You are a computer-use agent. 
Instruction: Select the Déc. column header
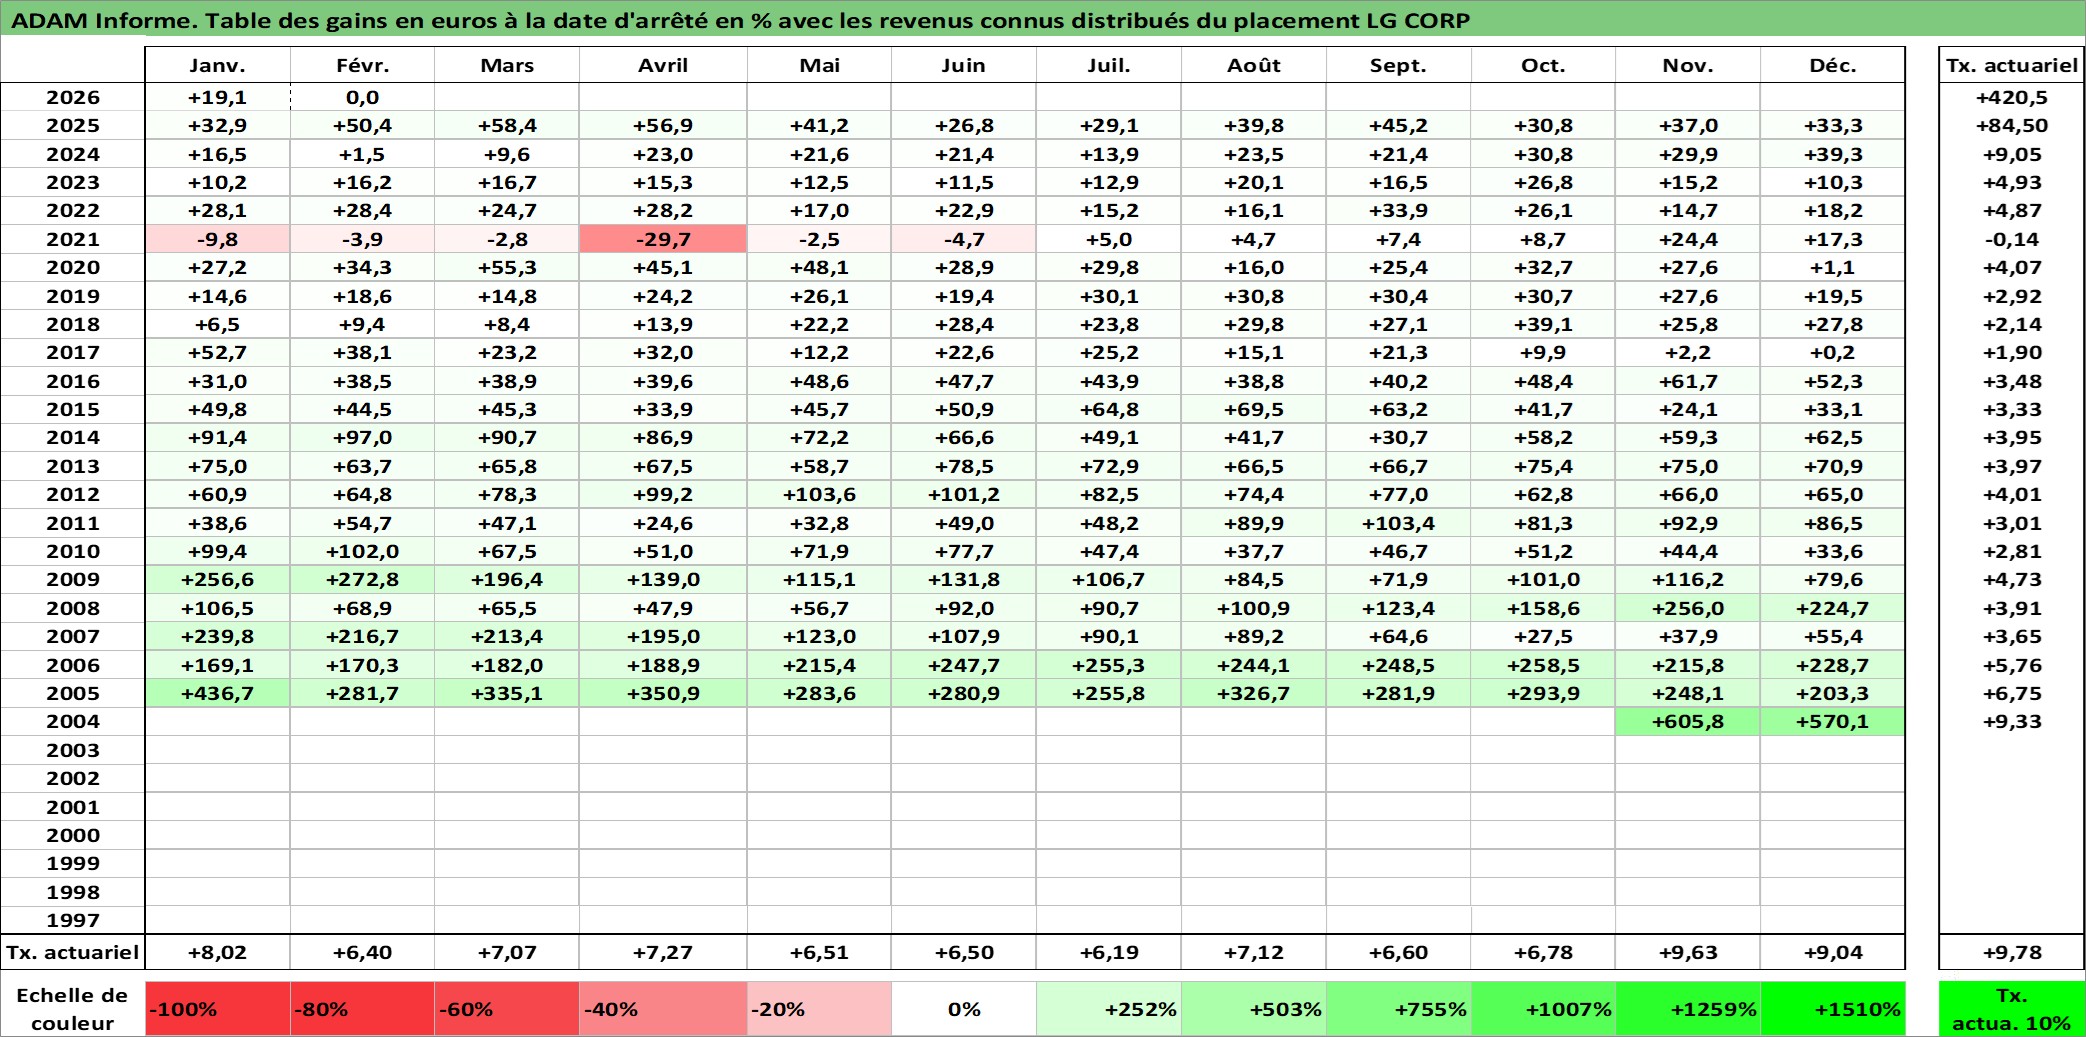pyautogui.click(x=1832, y=65)
